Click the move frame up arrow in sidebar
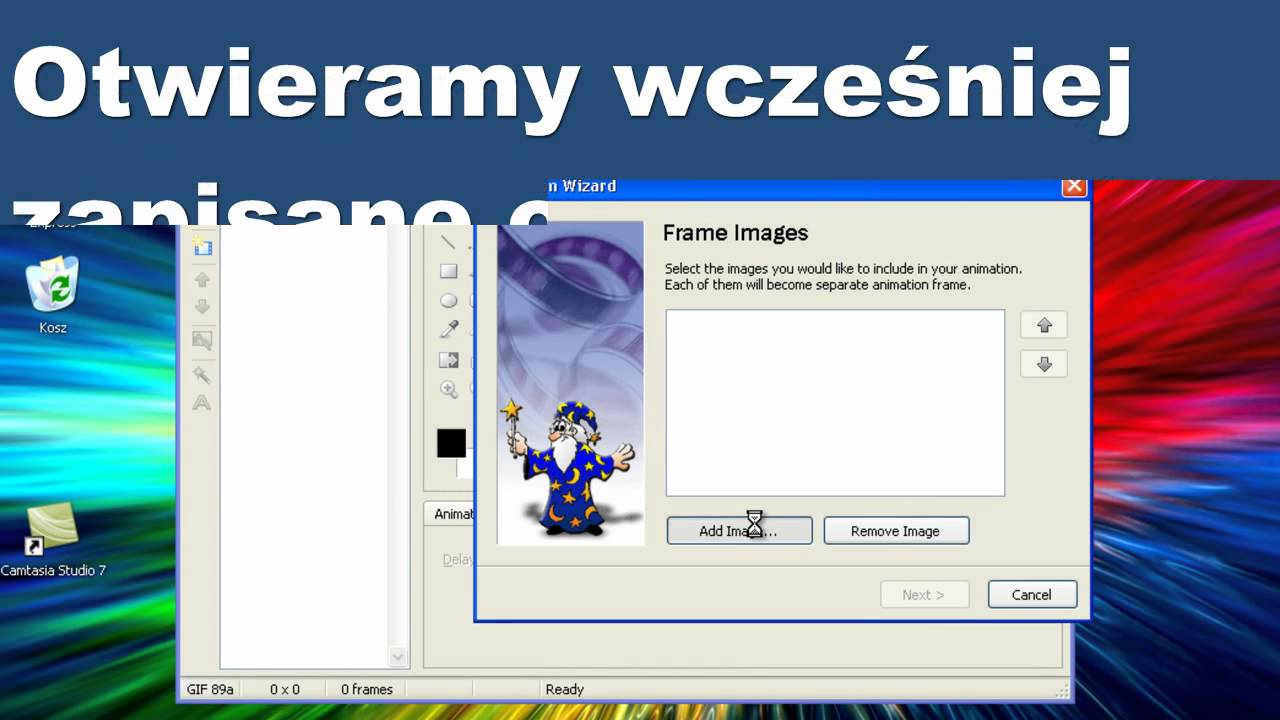This screenshot has width=1280, height=720. (202, 280)
